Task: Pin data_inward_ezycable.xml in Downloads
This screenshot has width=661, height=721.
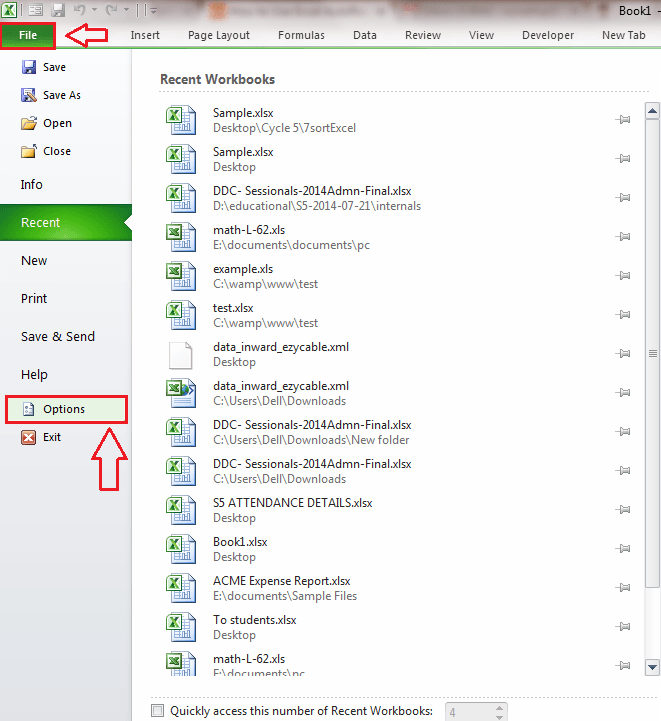Action: [x=623, y=393]
